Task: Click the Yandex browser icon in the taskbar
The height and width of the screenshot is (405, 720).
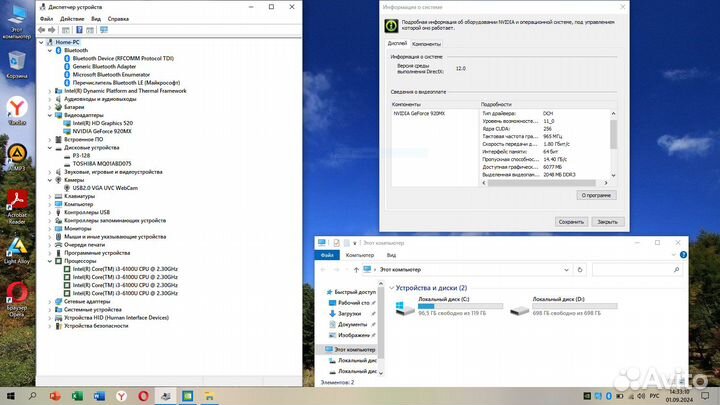Action: pyautogui.click(x=121, y=396)
